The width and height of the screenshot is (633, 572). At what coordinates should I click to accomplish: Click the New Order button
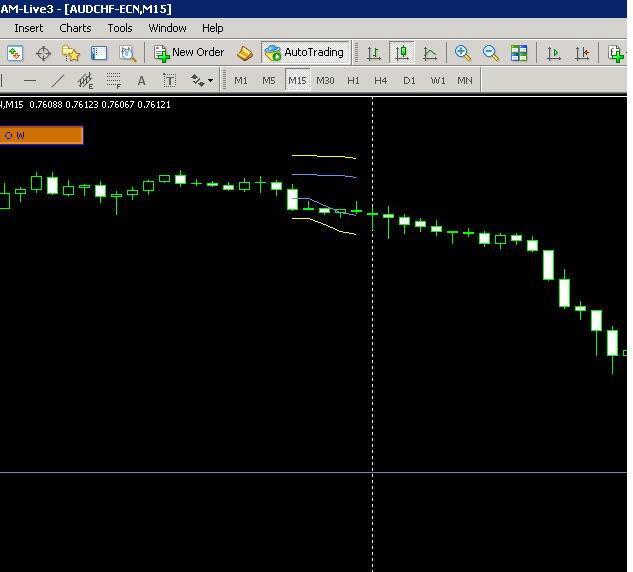pyautogui.click(x=189, y=53)
